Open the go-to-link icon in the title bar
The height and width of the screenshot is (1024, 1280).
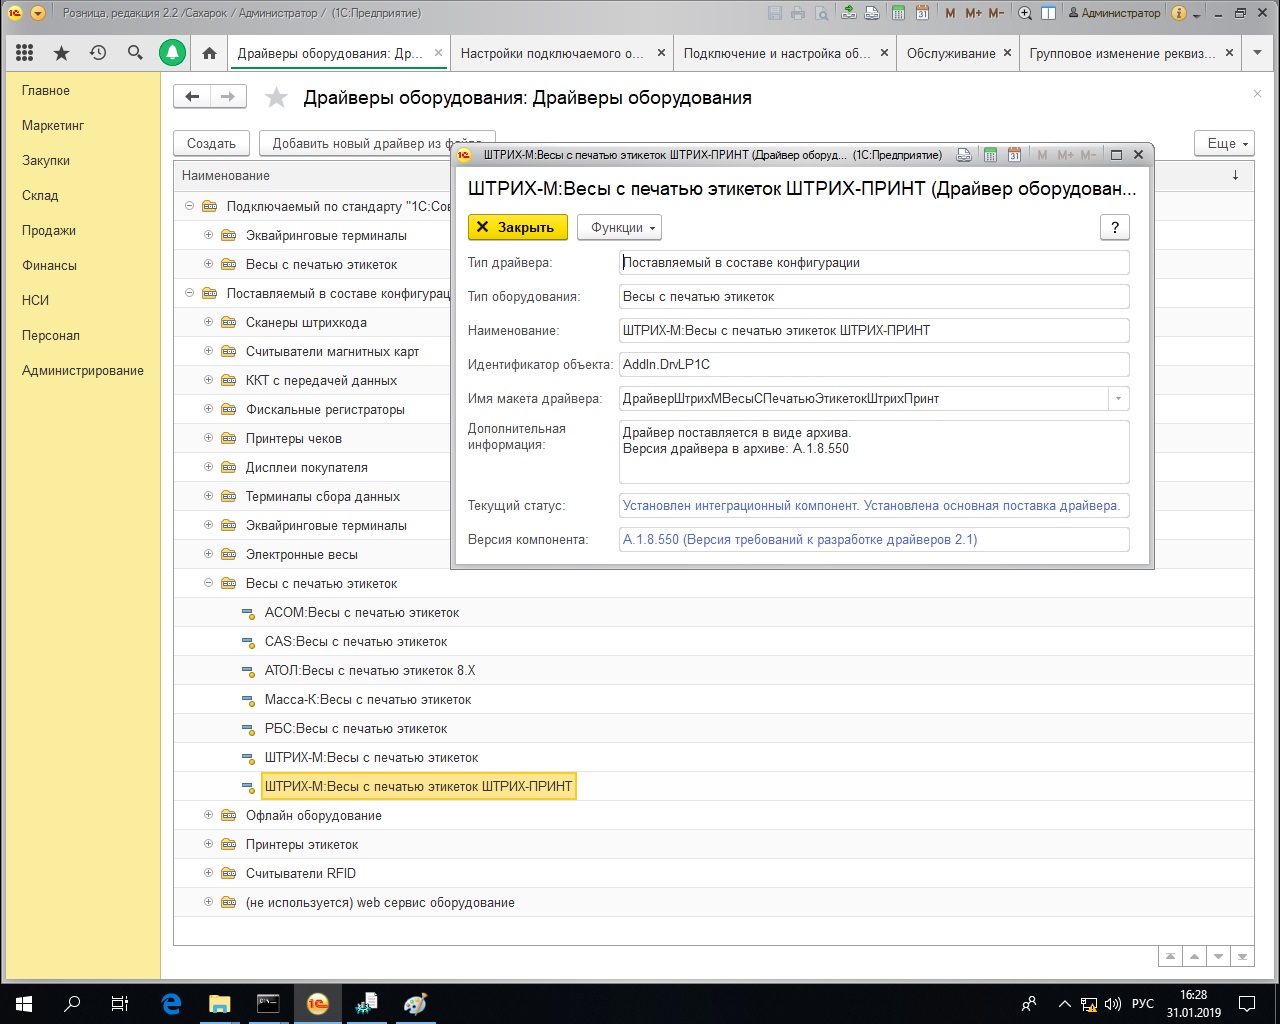tap(872, 13)
